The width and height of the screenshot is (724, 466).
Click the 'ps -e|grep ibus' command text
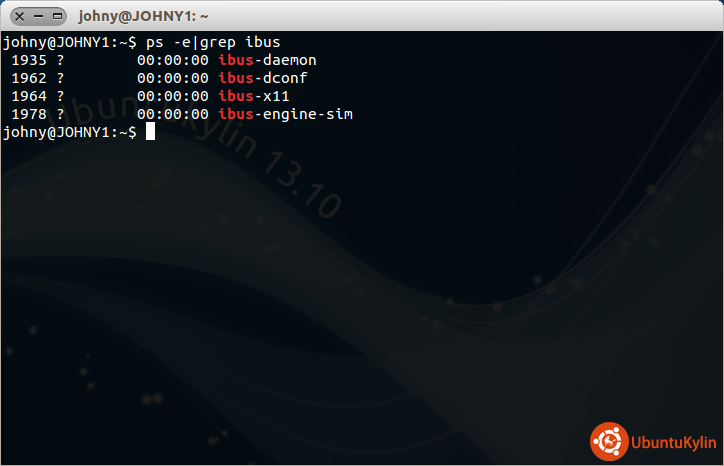tap(213, 42)
